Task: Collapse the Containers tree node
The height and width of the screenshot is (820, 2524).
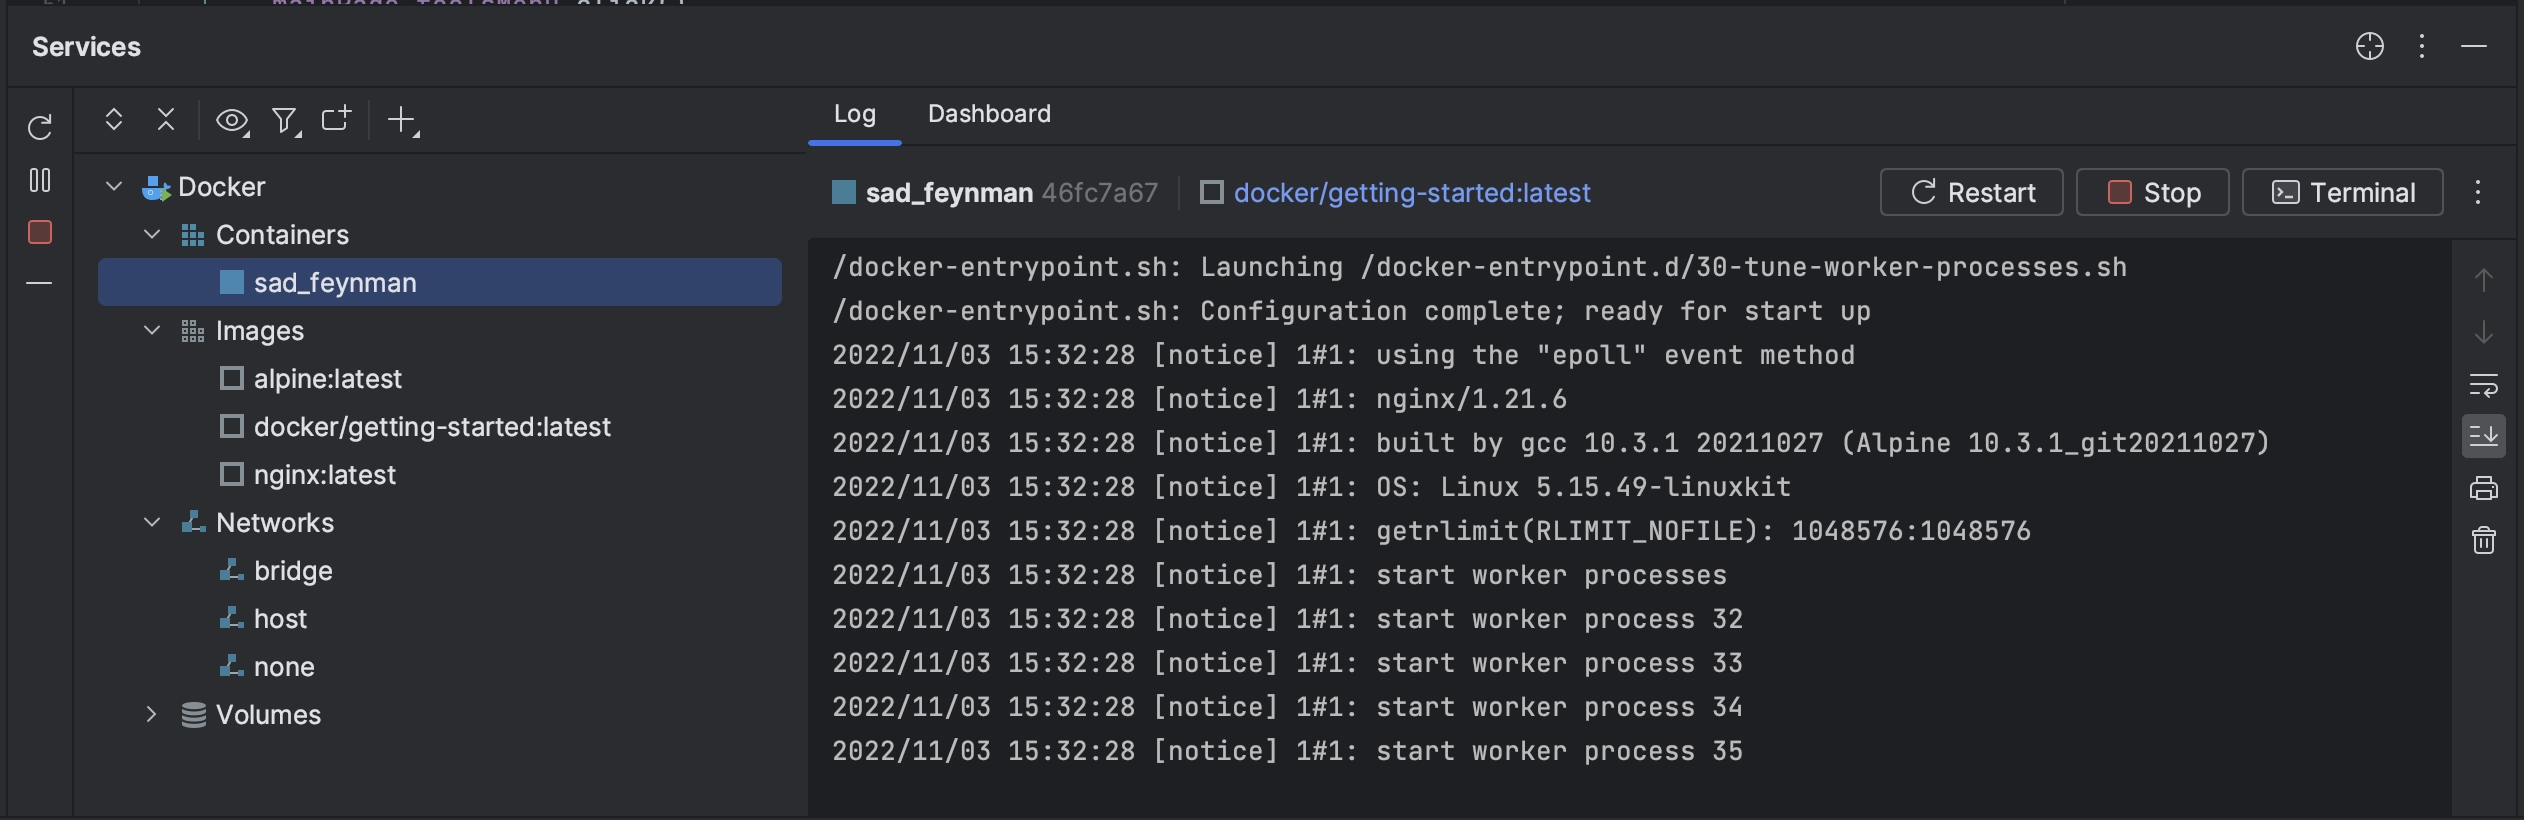Action: [x=152, y=234]
